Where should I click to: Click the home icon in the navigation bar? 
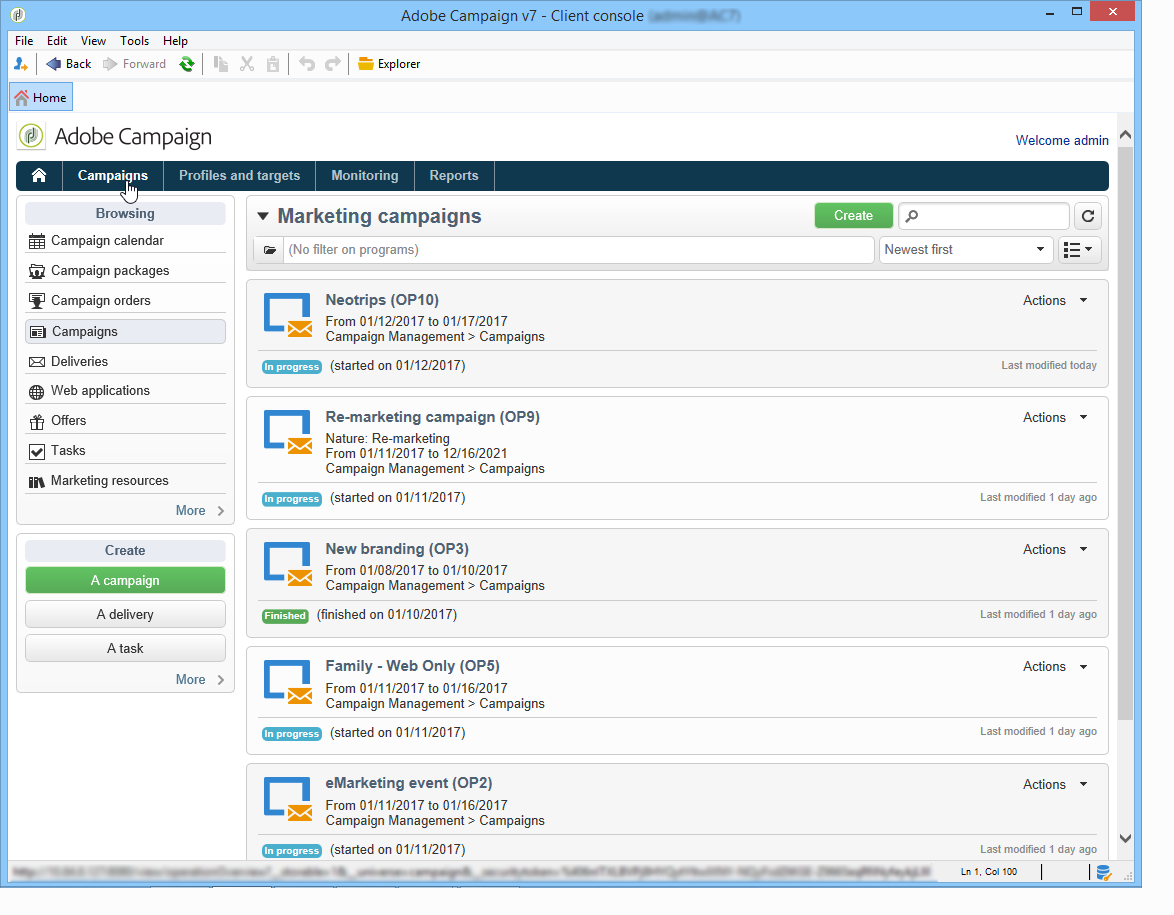pyautogui.click(x=39, y=175)
